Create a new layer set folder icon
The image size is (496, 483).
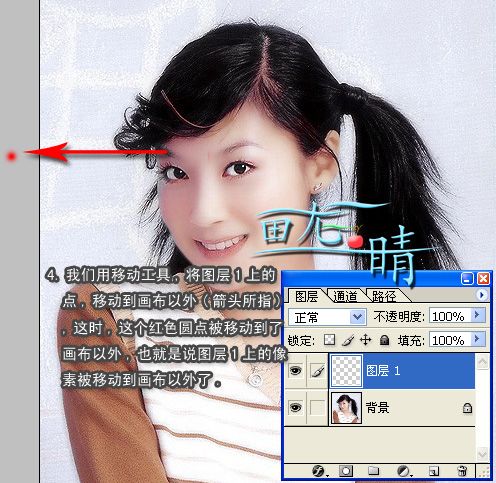coord(373,471)
